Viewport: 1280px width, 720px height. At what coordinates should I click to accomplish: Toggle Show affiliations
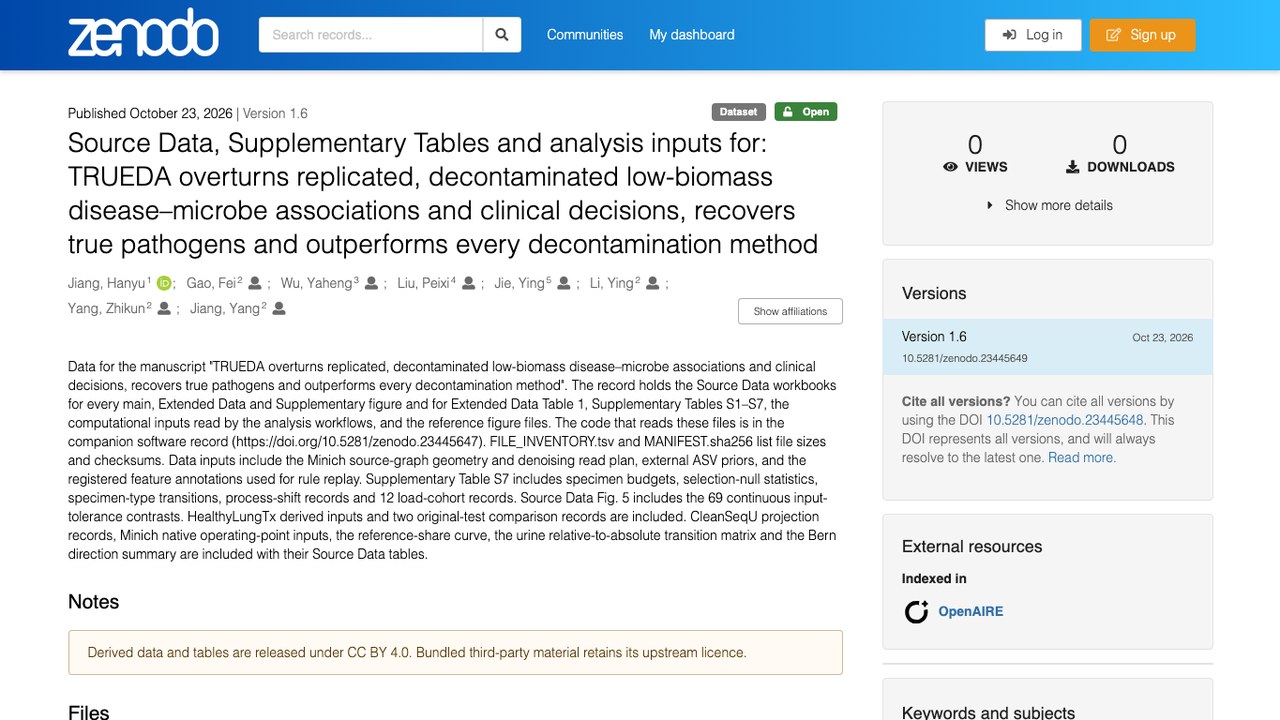click(x=790, y=311)
